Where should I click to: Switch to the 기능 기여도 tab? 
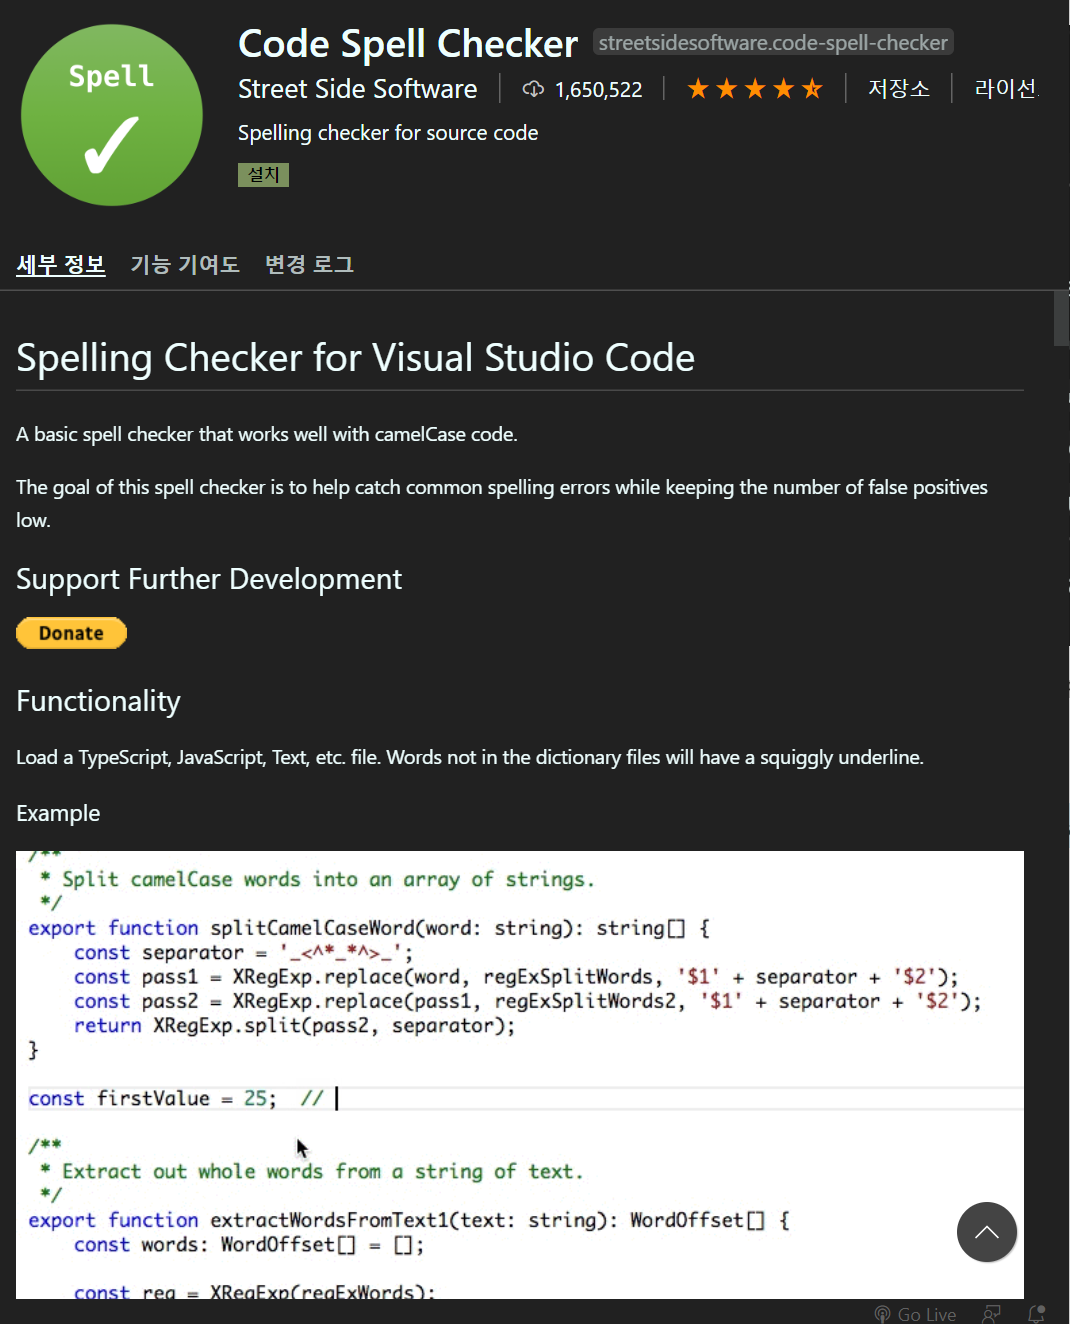(185, 265)
